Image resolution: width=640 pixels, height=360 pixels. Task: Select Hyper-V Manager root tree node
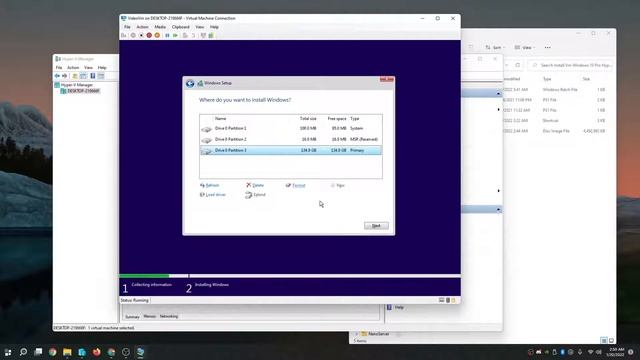click(73, 85)
